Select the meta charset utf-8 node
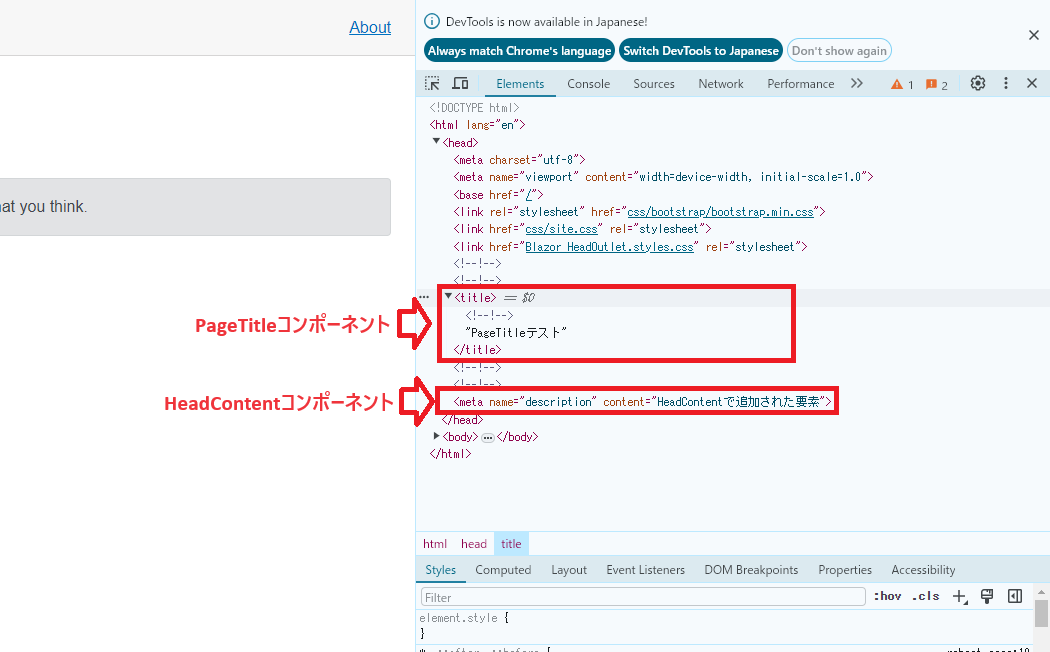 [520, 160]
